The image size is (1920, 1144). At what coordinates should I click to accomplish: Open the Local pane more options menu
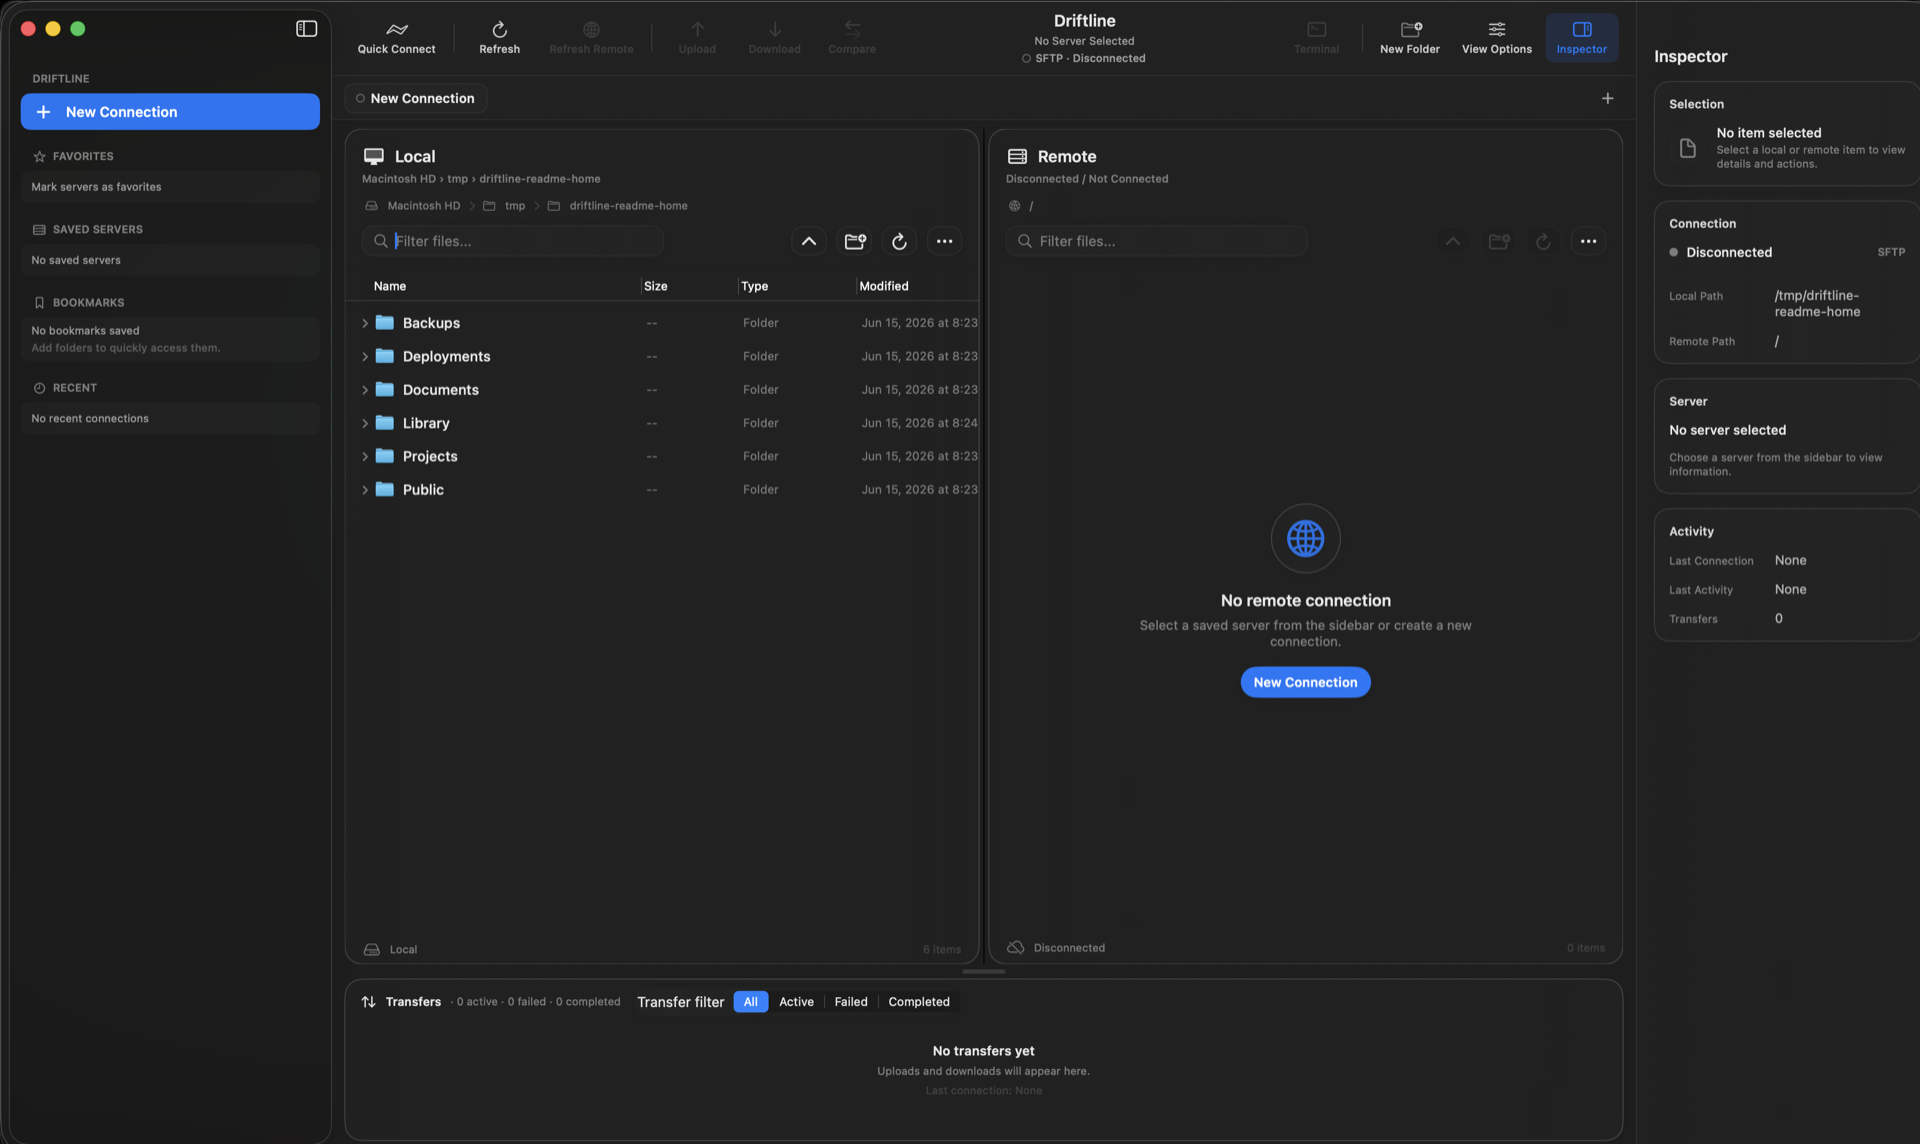(x=944, y=241)
